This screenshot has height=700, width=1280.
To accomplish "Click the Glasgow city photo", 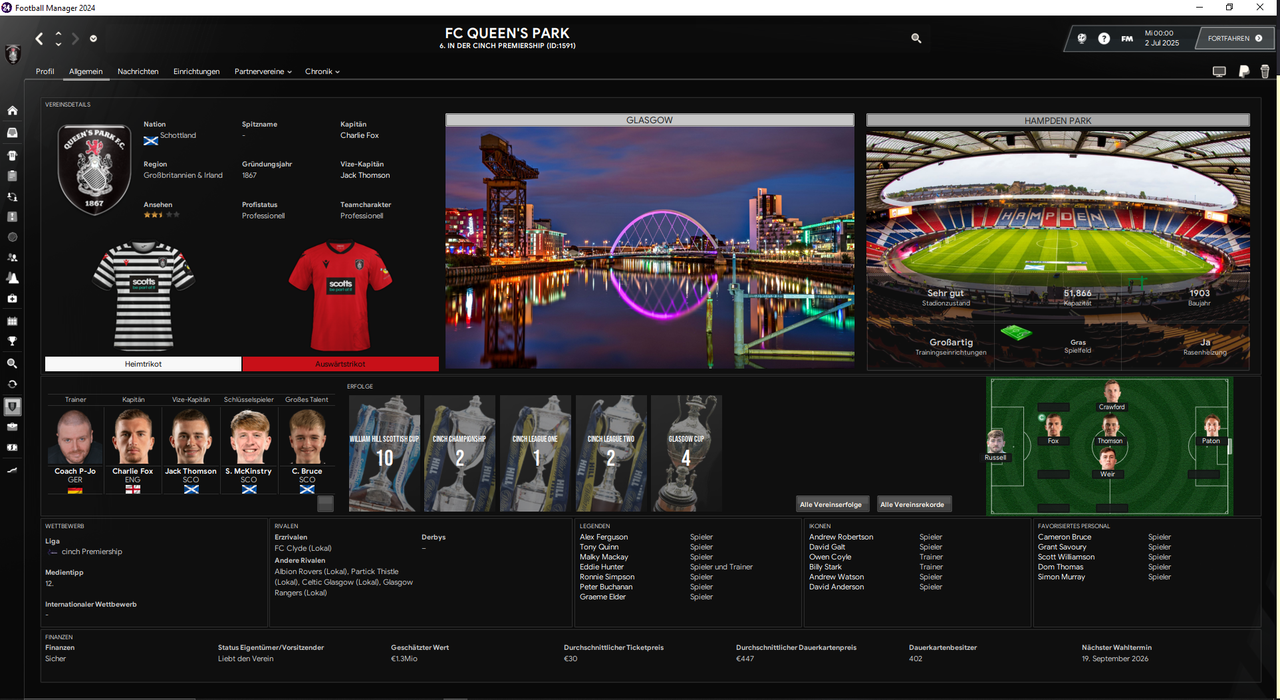I will [650, 247].
